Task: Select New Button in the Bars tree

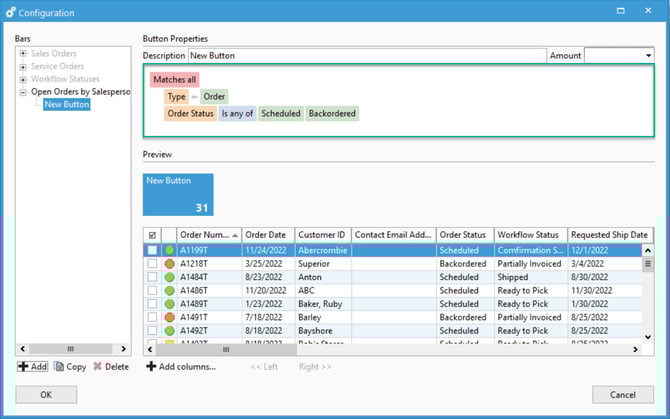Action: (66, 105)
